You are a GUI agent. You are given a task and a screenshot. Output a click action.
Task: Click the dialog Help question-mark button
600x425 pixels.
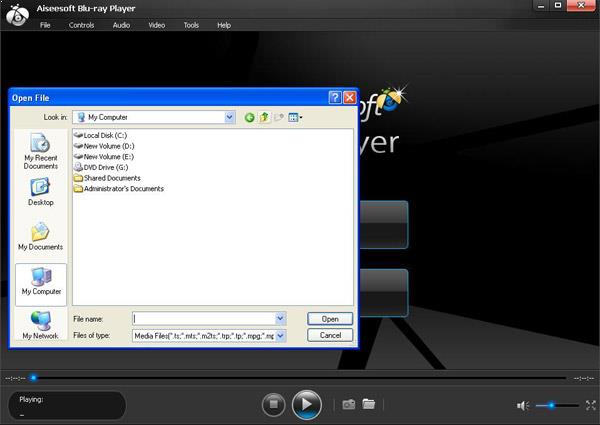pos(335,98)
